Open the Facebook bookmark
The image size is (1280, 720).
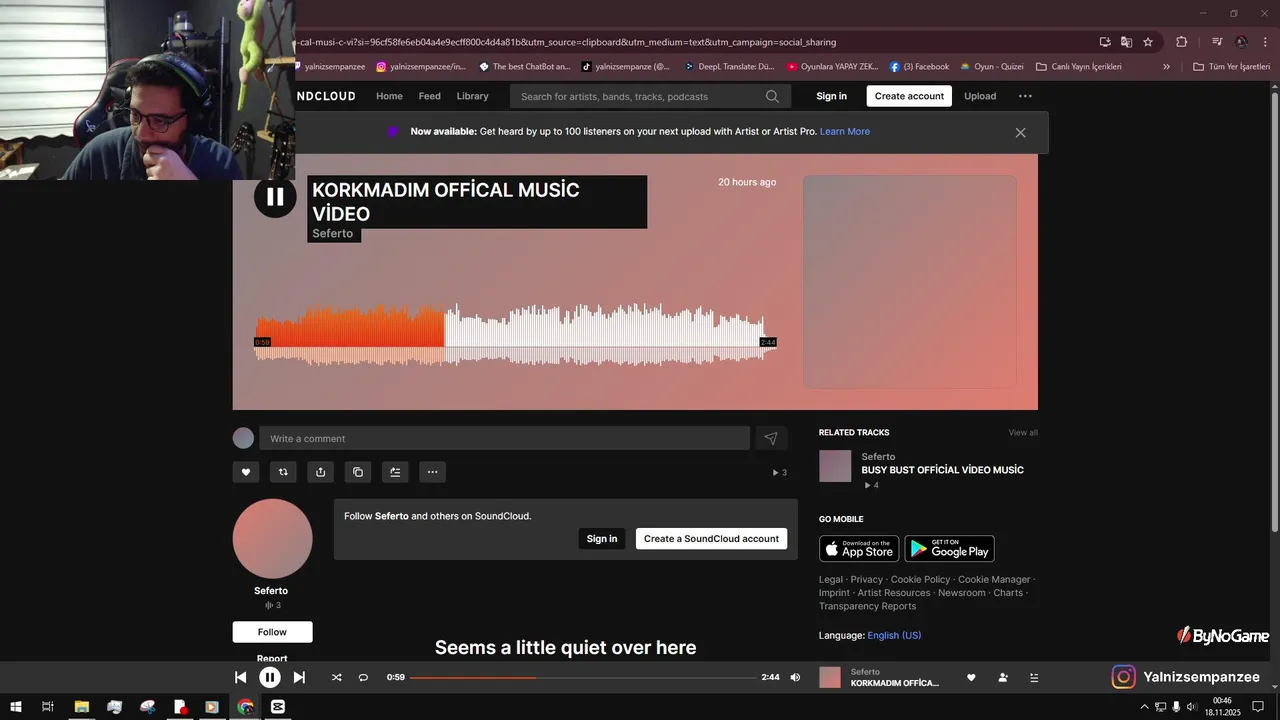point(919,67)
